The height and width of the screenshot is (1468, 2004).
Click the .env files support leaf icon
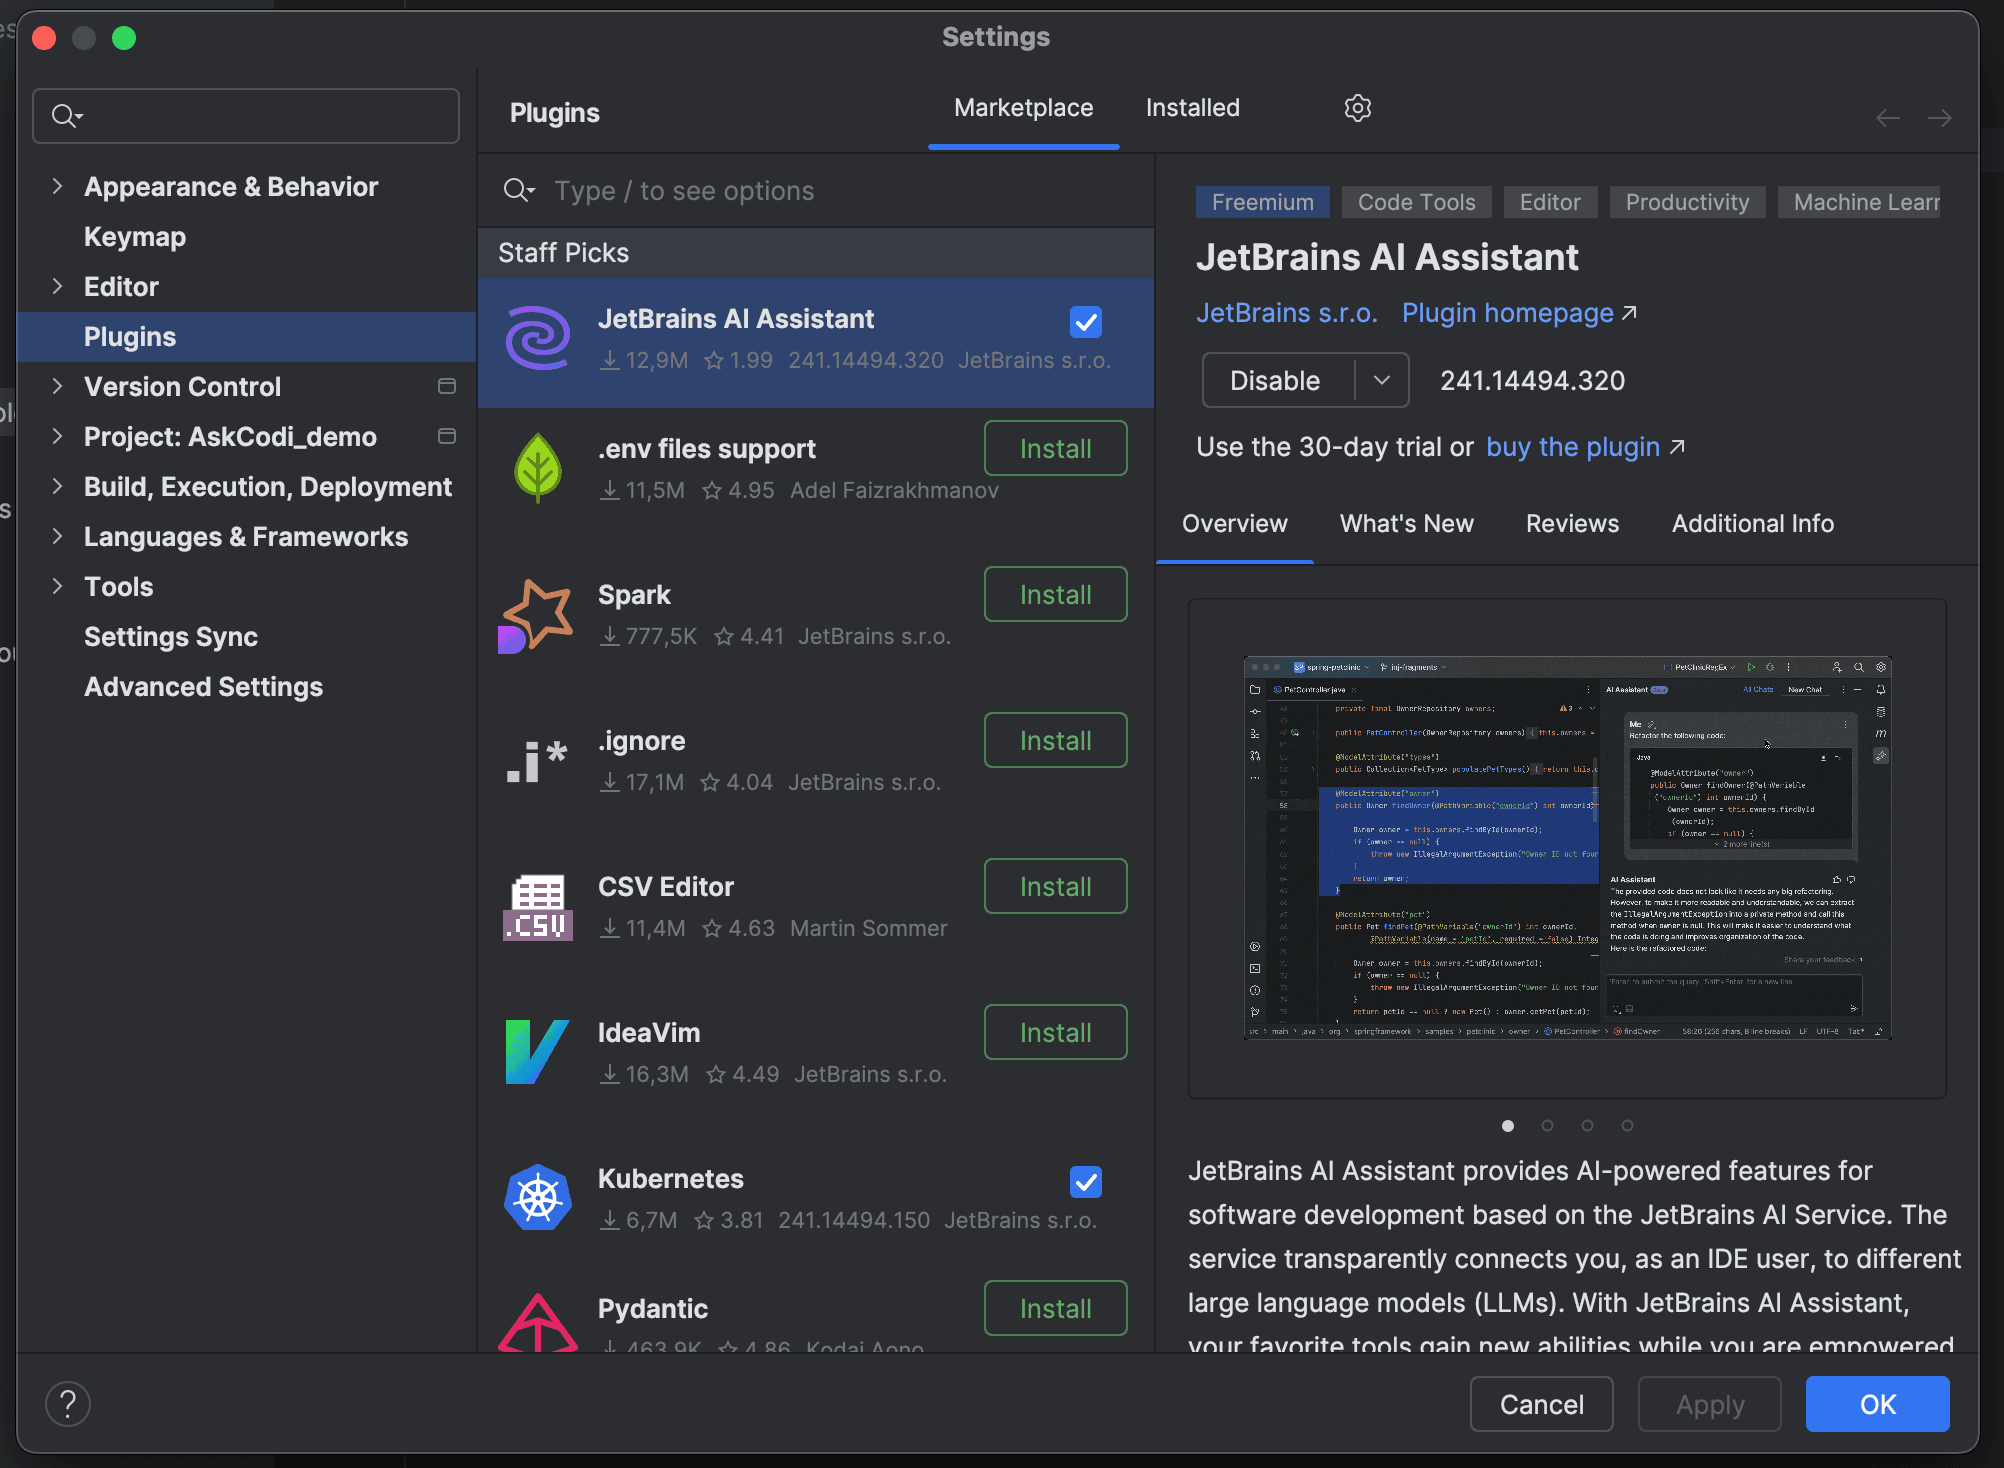tap(538, 468)
